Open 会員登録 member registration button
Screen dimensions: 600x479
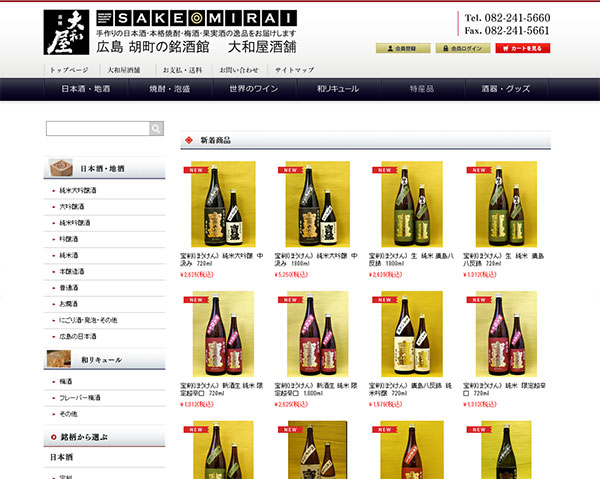[x=403, y=48]
